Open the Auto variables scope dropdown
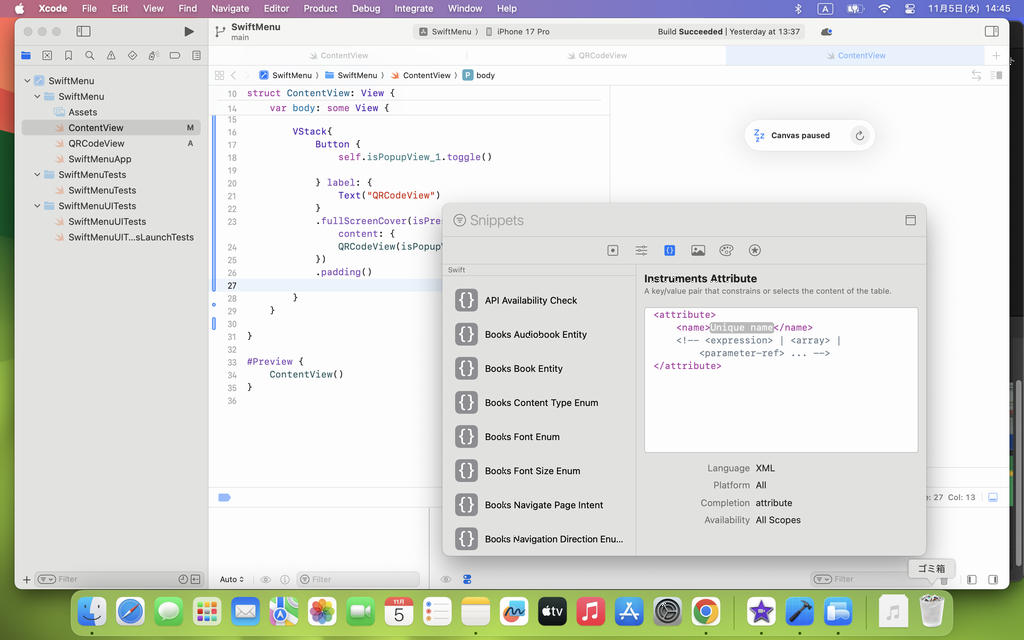1024x640 pixels. pos(233,579)
